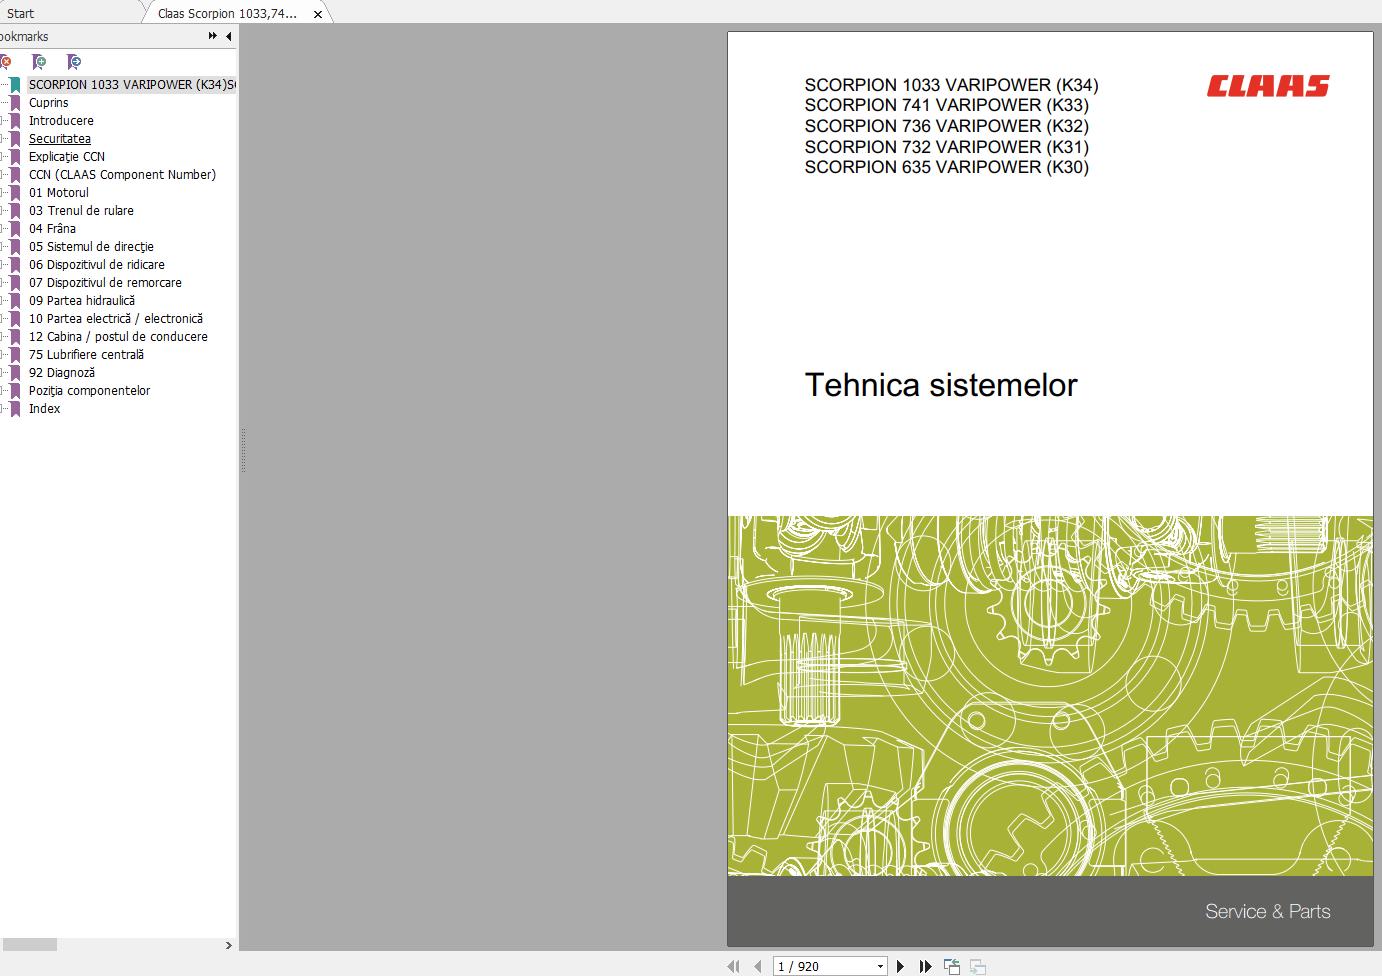Click the bottom horizontal scrollbar arrow

coord(229,945)
